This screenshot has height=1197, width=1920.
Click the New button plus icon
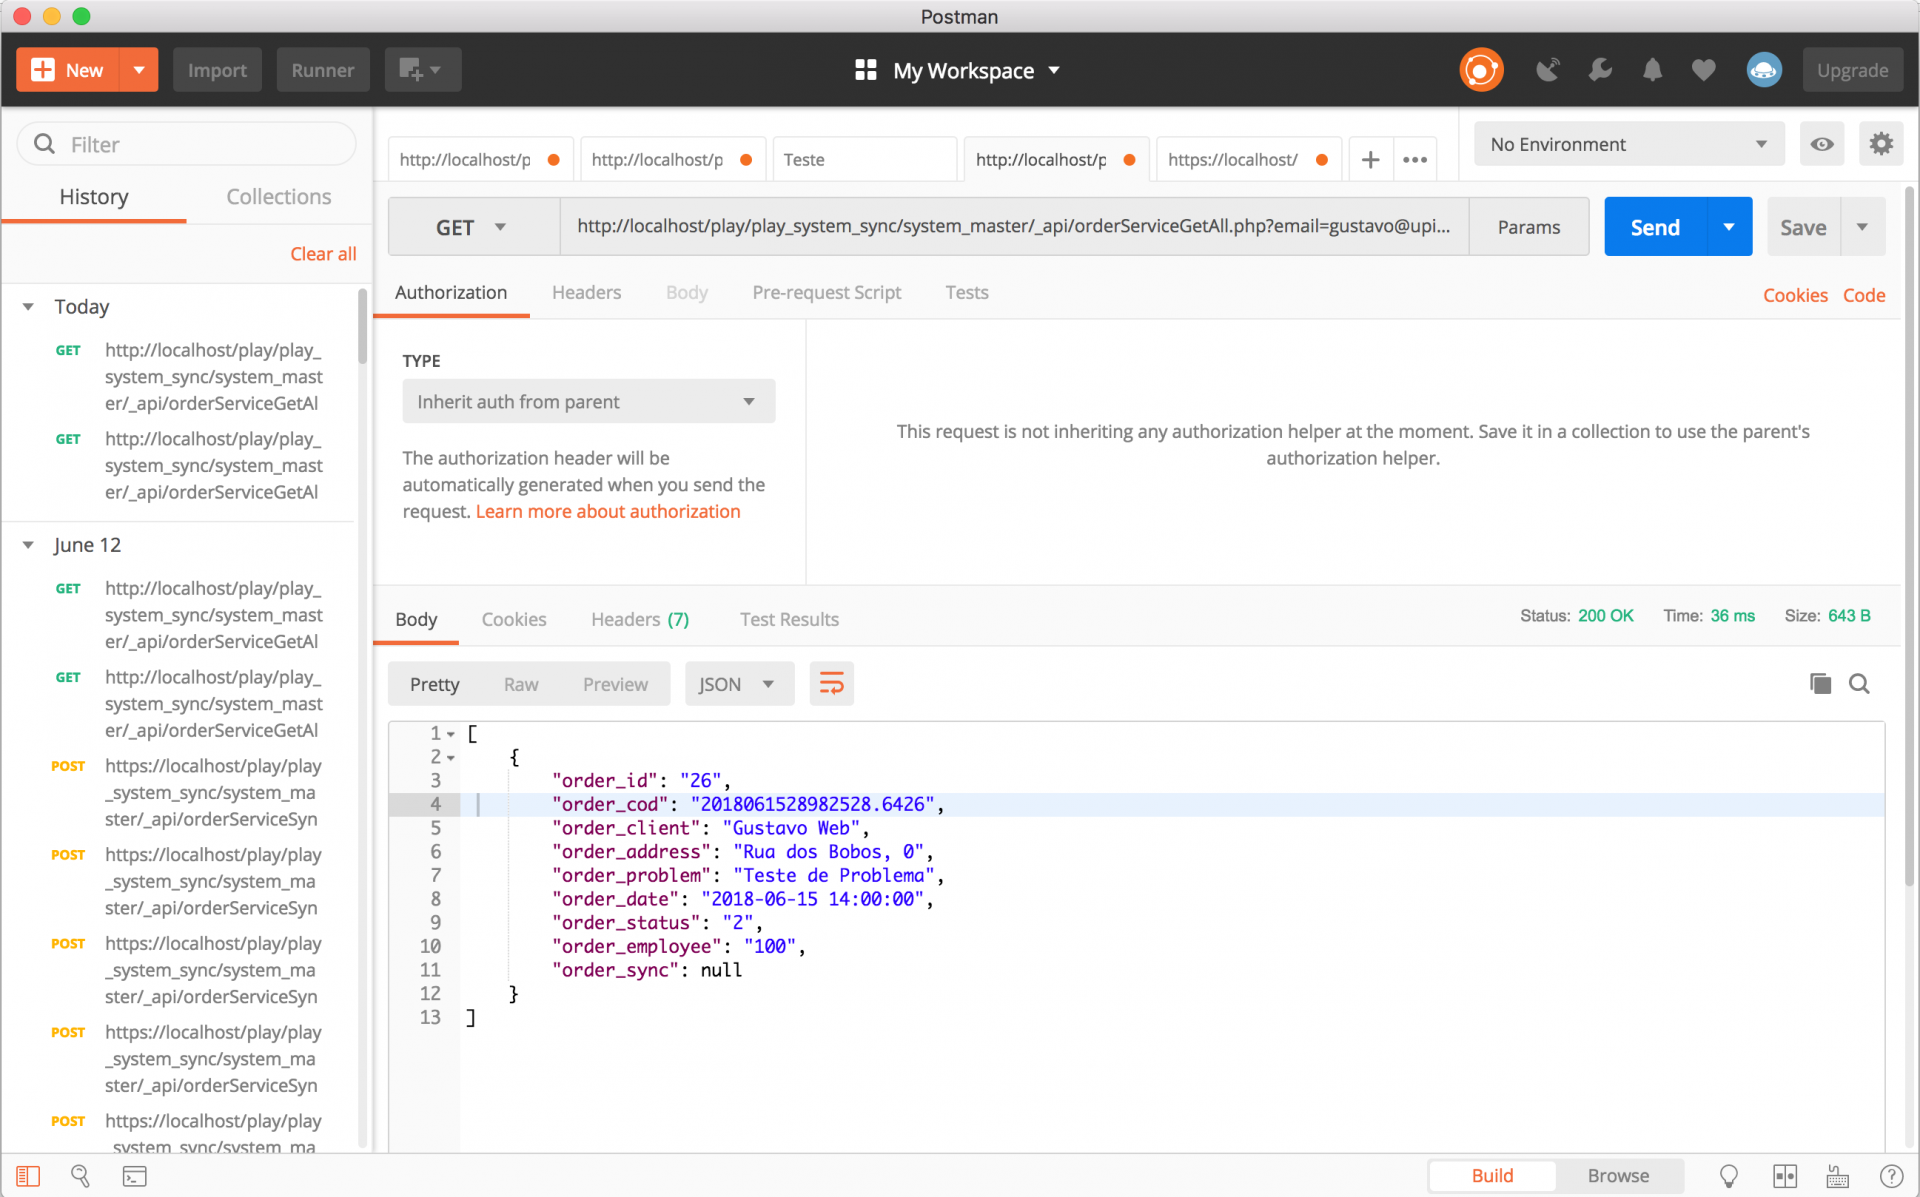pos(43,70)
